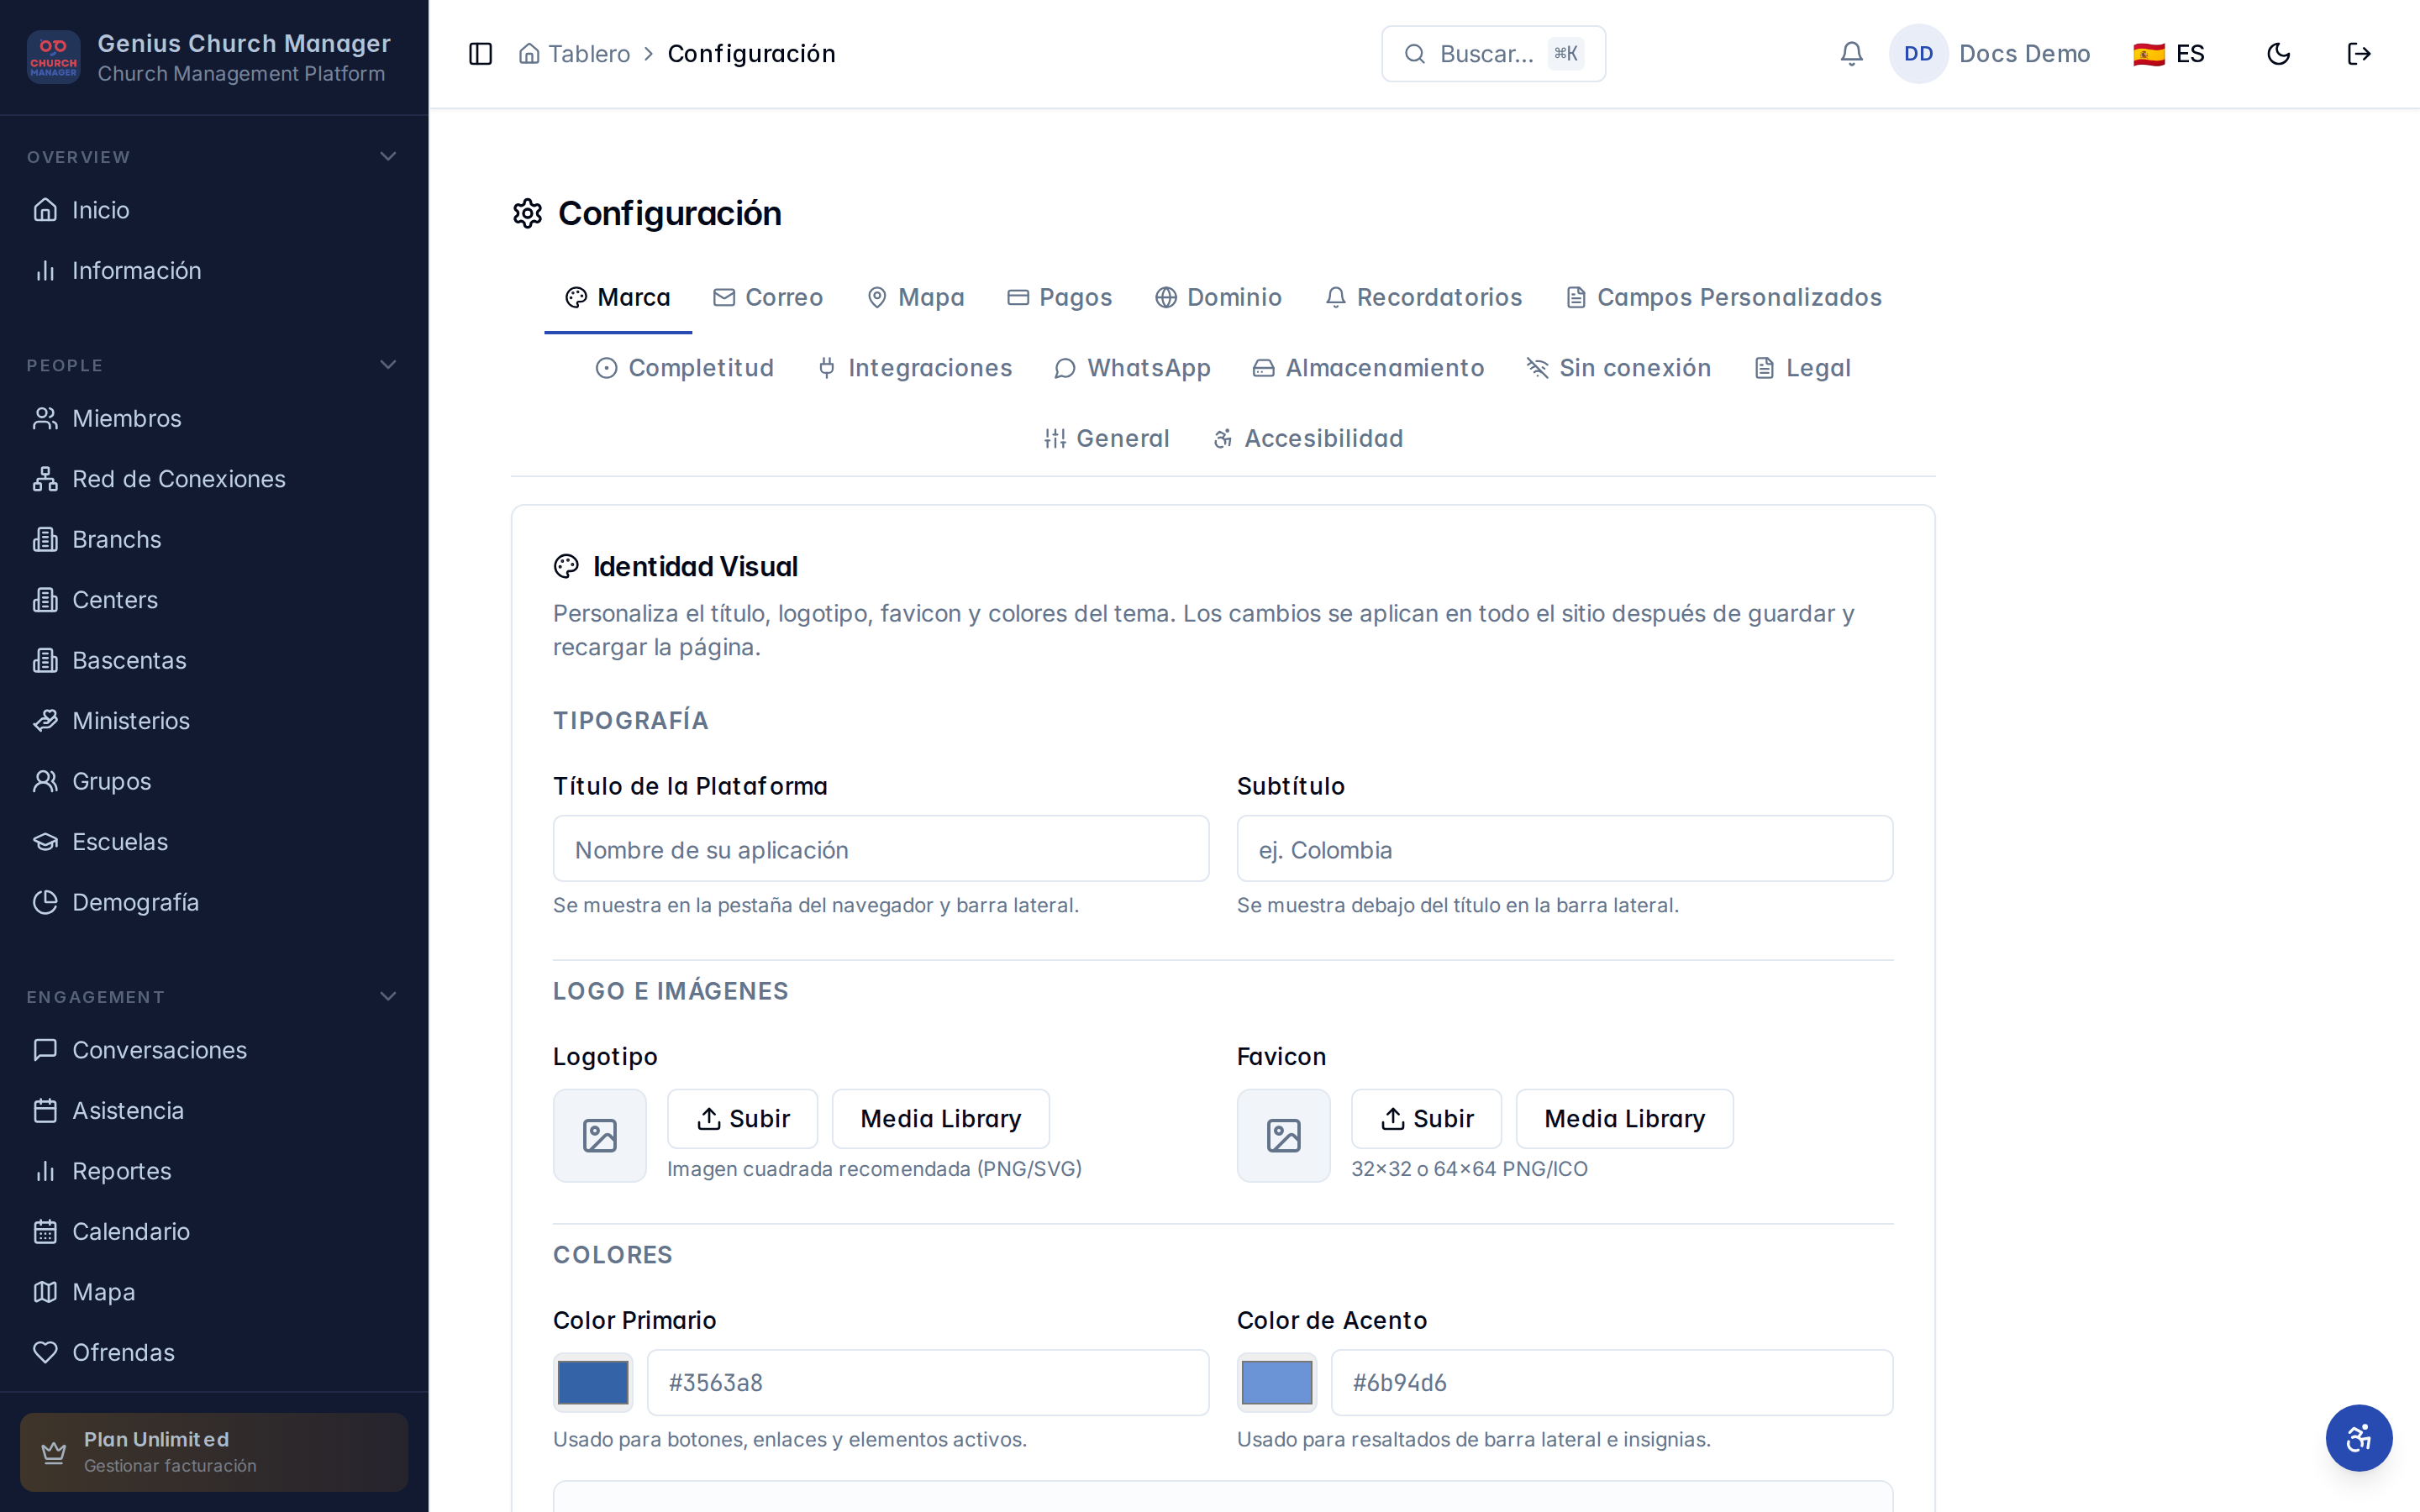Screen dimensions: 2420x1512
Task: Open Bascentas in the sidebar
Action: tap(214, 660)
